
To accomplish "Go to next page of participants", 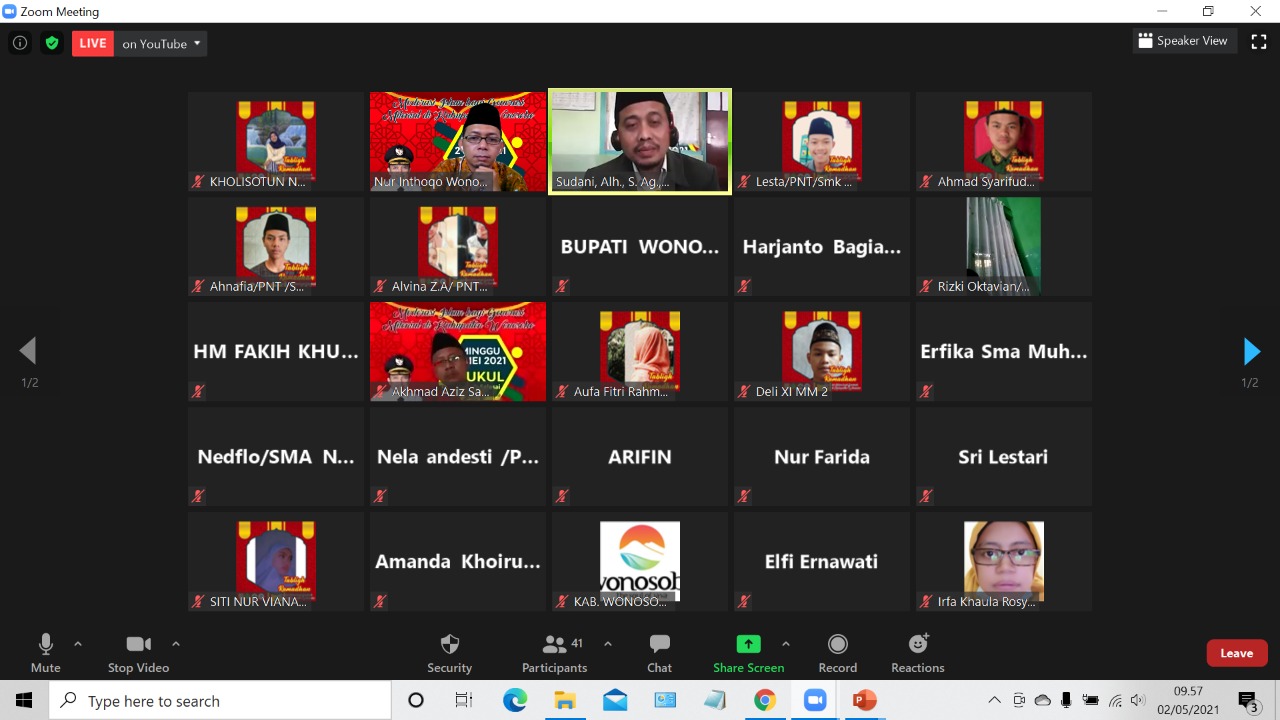I will pyautogui.click(x=1251, y=351).
